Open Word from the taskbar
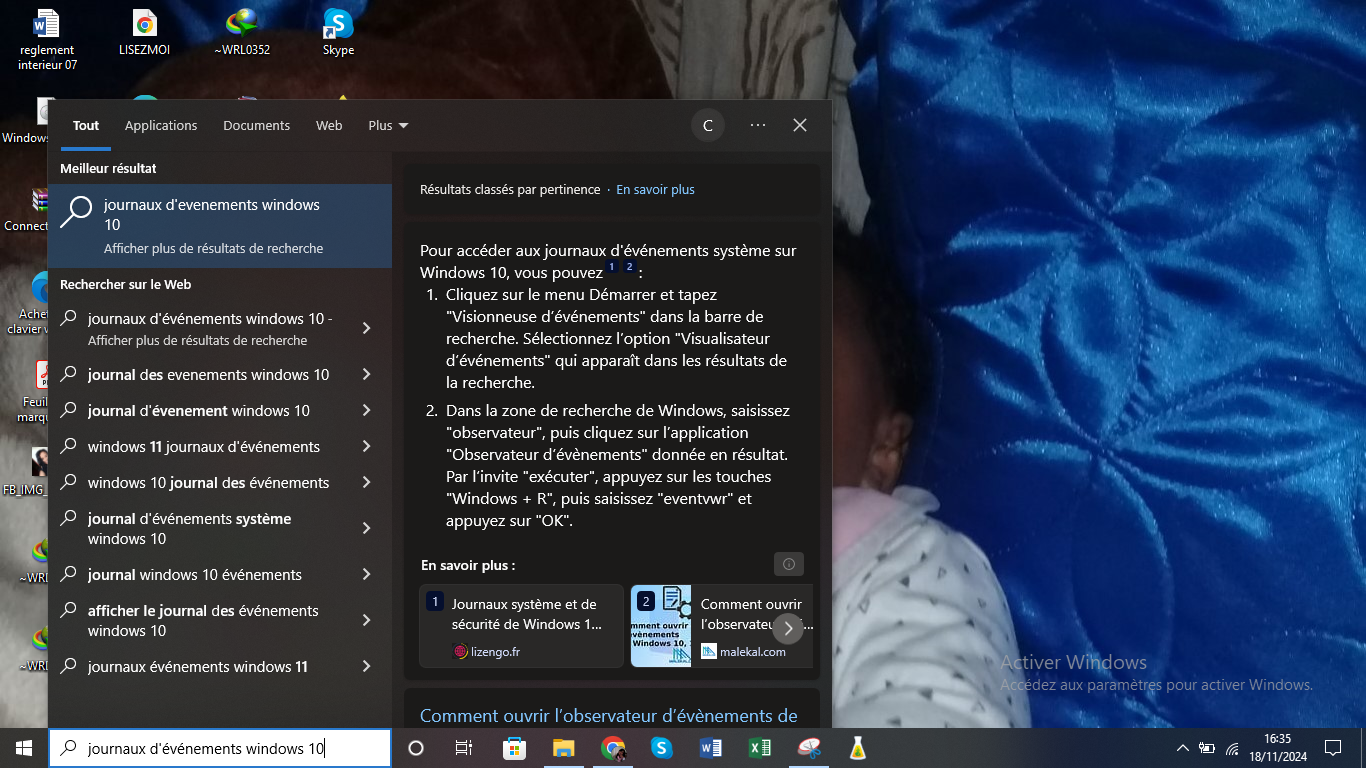Screen dimensions: 1366x768 click(710, 748)
